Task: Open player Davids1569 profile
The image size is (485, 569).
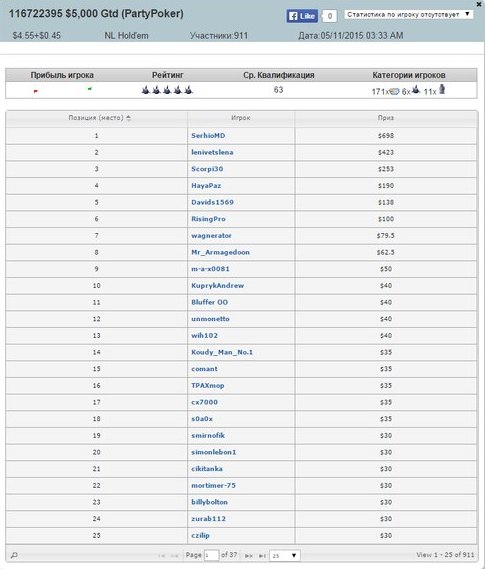Action: pos(212,202)
